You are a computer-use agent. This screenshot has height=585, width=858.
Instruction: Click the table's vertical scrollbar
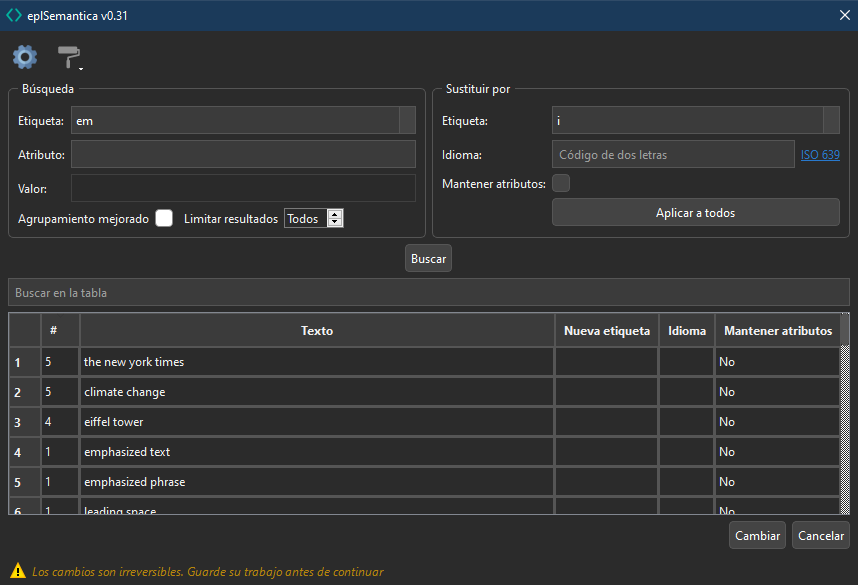(x=844, y=428)
